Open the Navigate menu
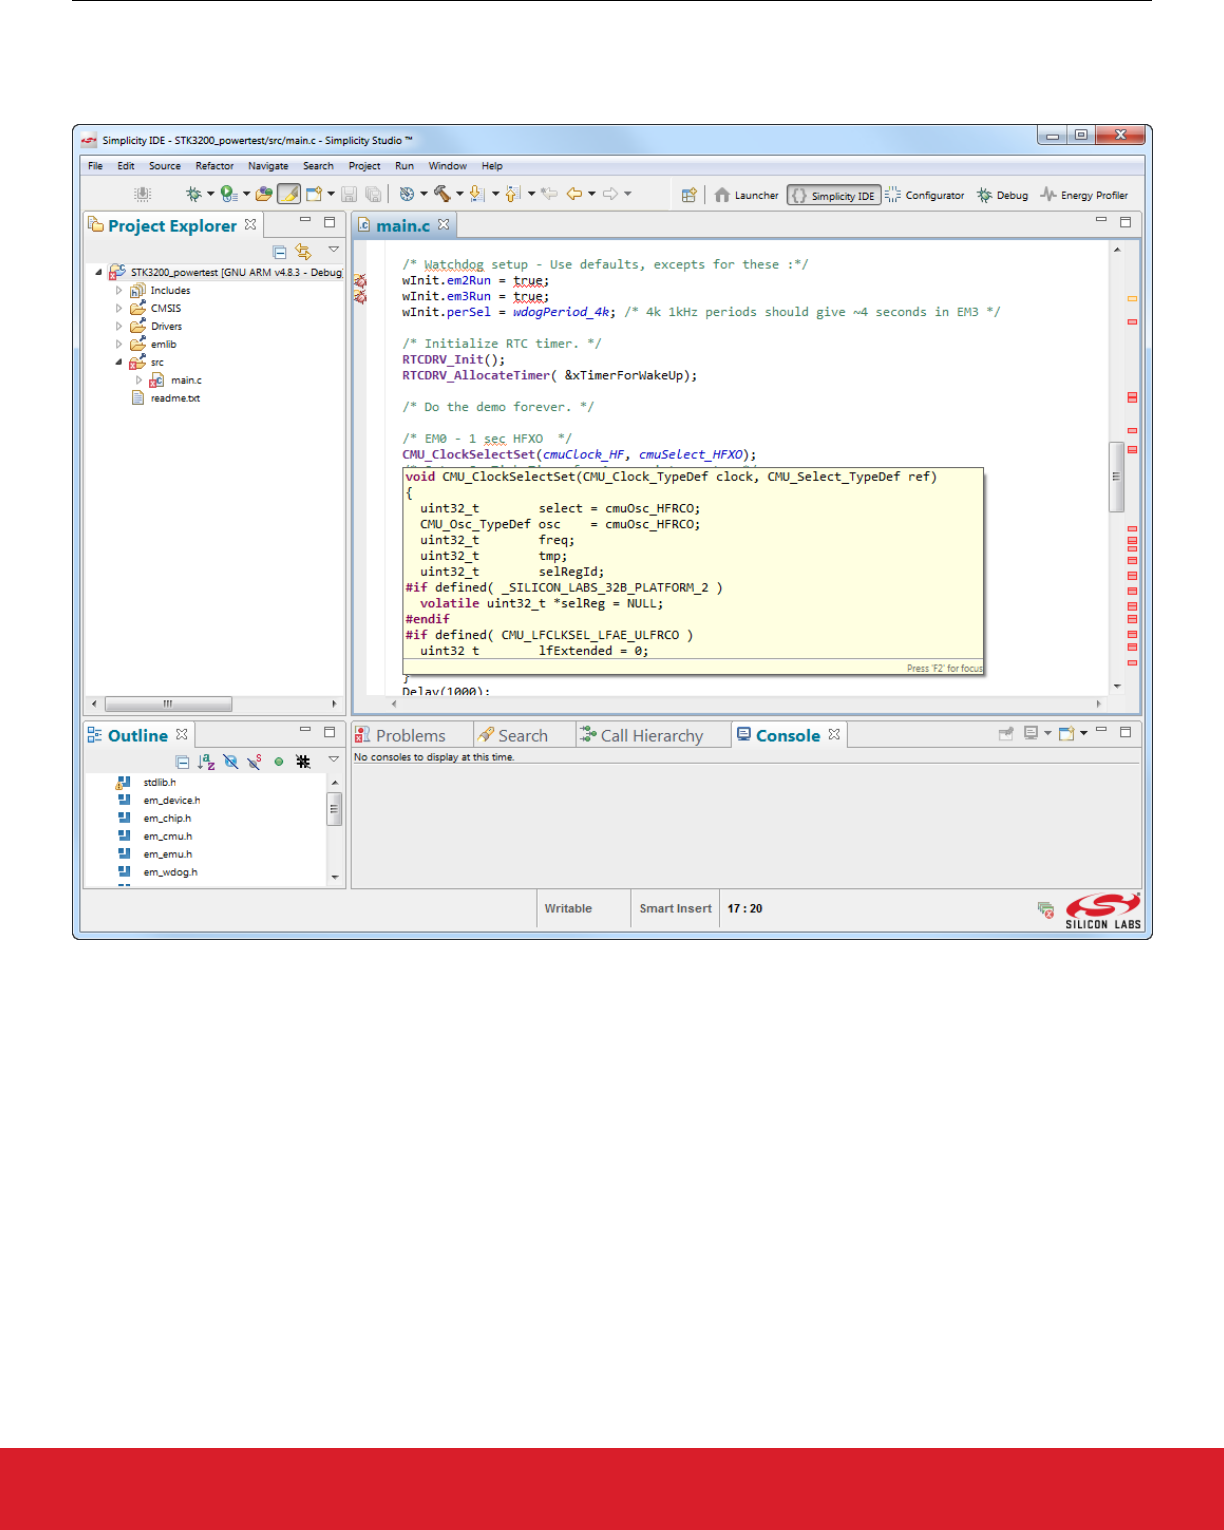The width and height of the screenshot is (1224, 1530). coord(268,166)
